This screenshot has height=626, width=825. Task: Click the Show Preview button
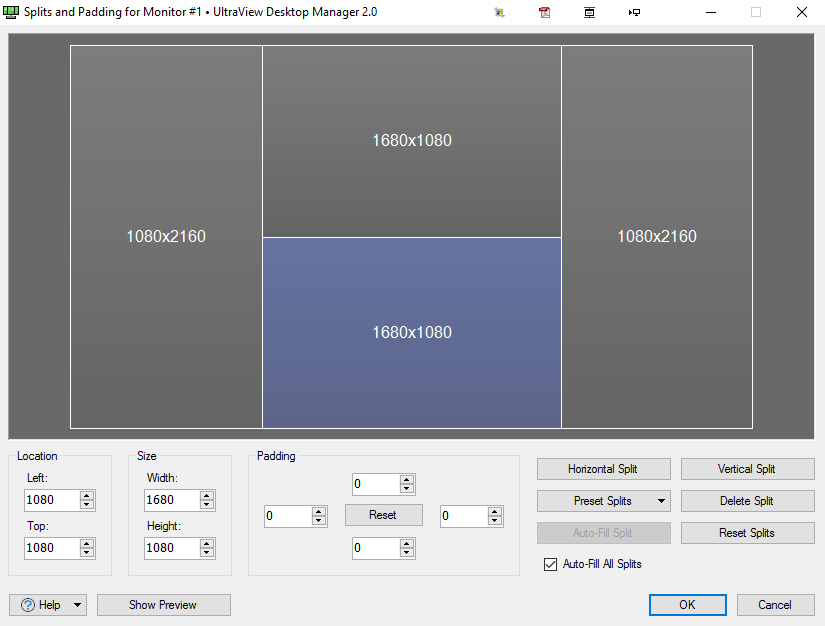(x=164, y=605)
